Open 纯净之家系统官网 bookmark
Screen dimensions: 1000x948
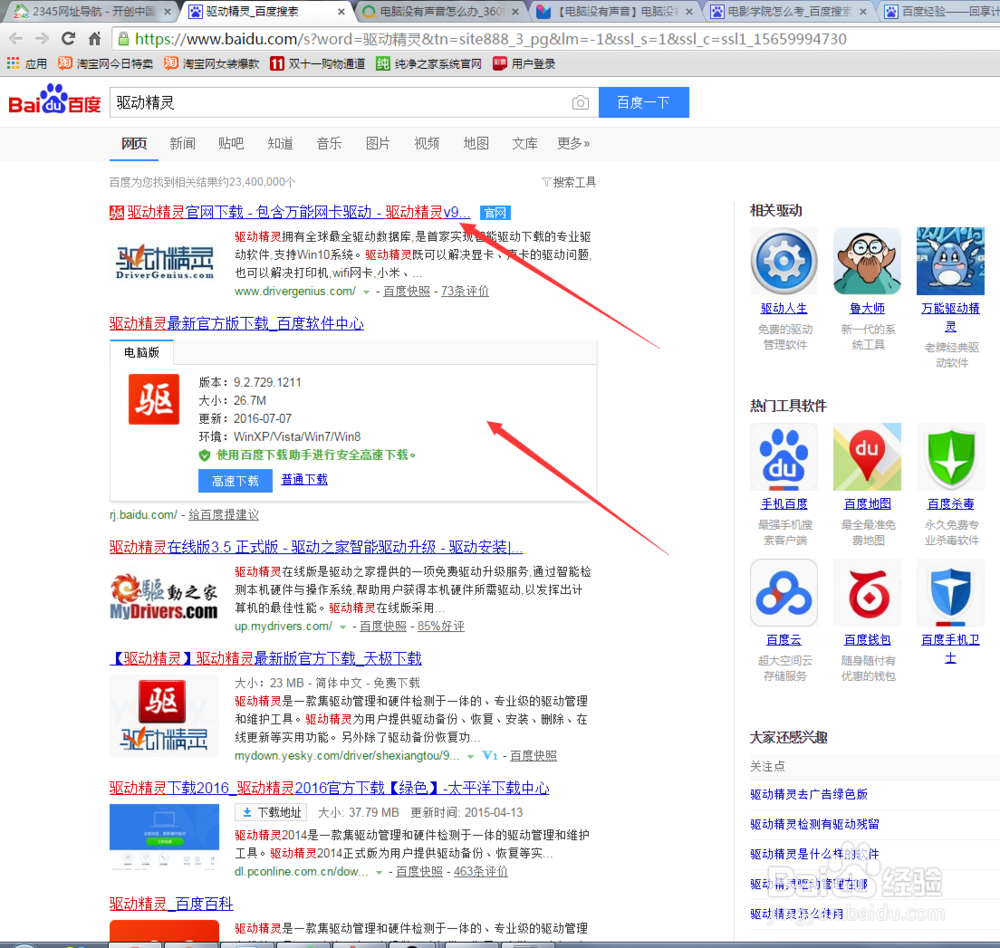click(429, 64)
